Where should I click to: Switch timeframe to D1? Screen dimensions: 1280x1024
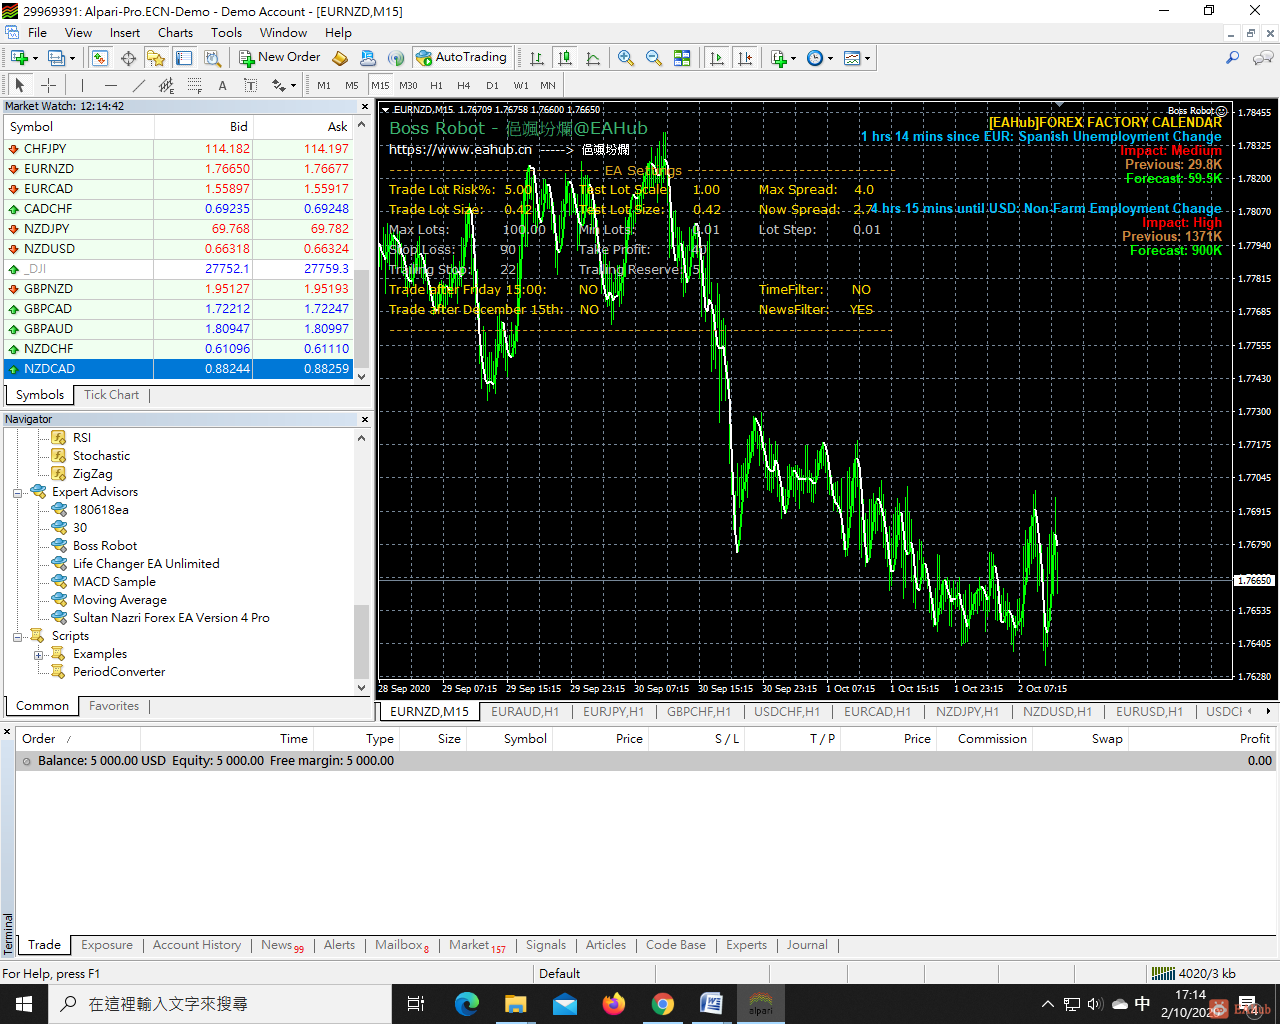[492, 85]
